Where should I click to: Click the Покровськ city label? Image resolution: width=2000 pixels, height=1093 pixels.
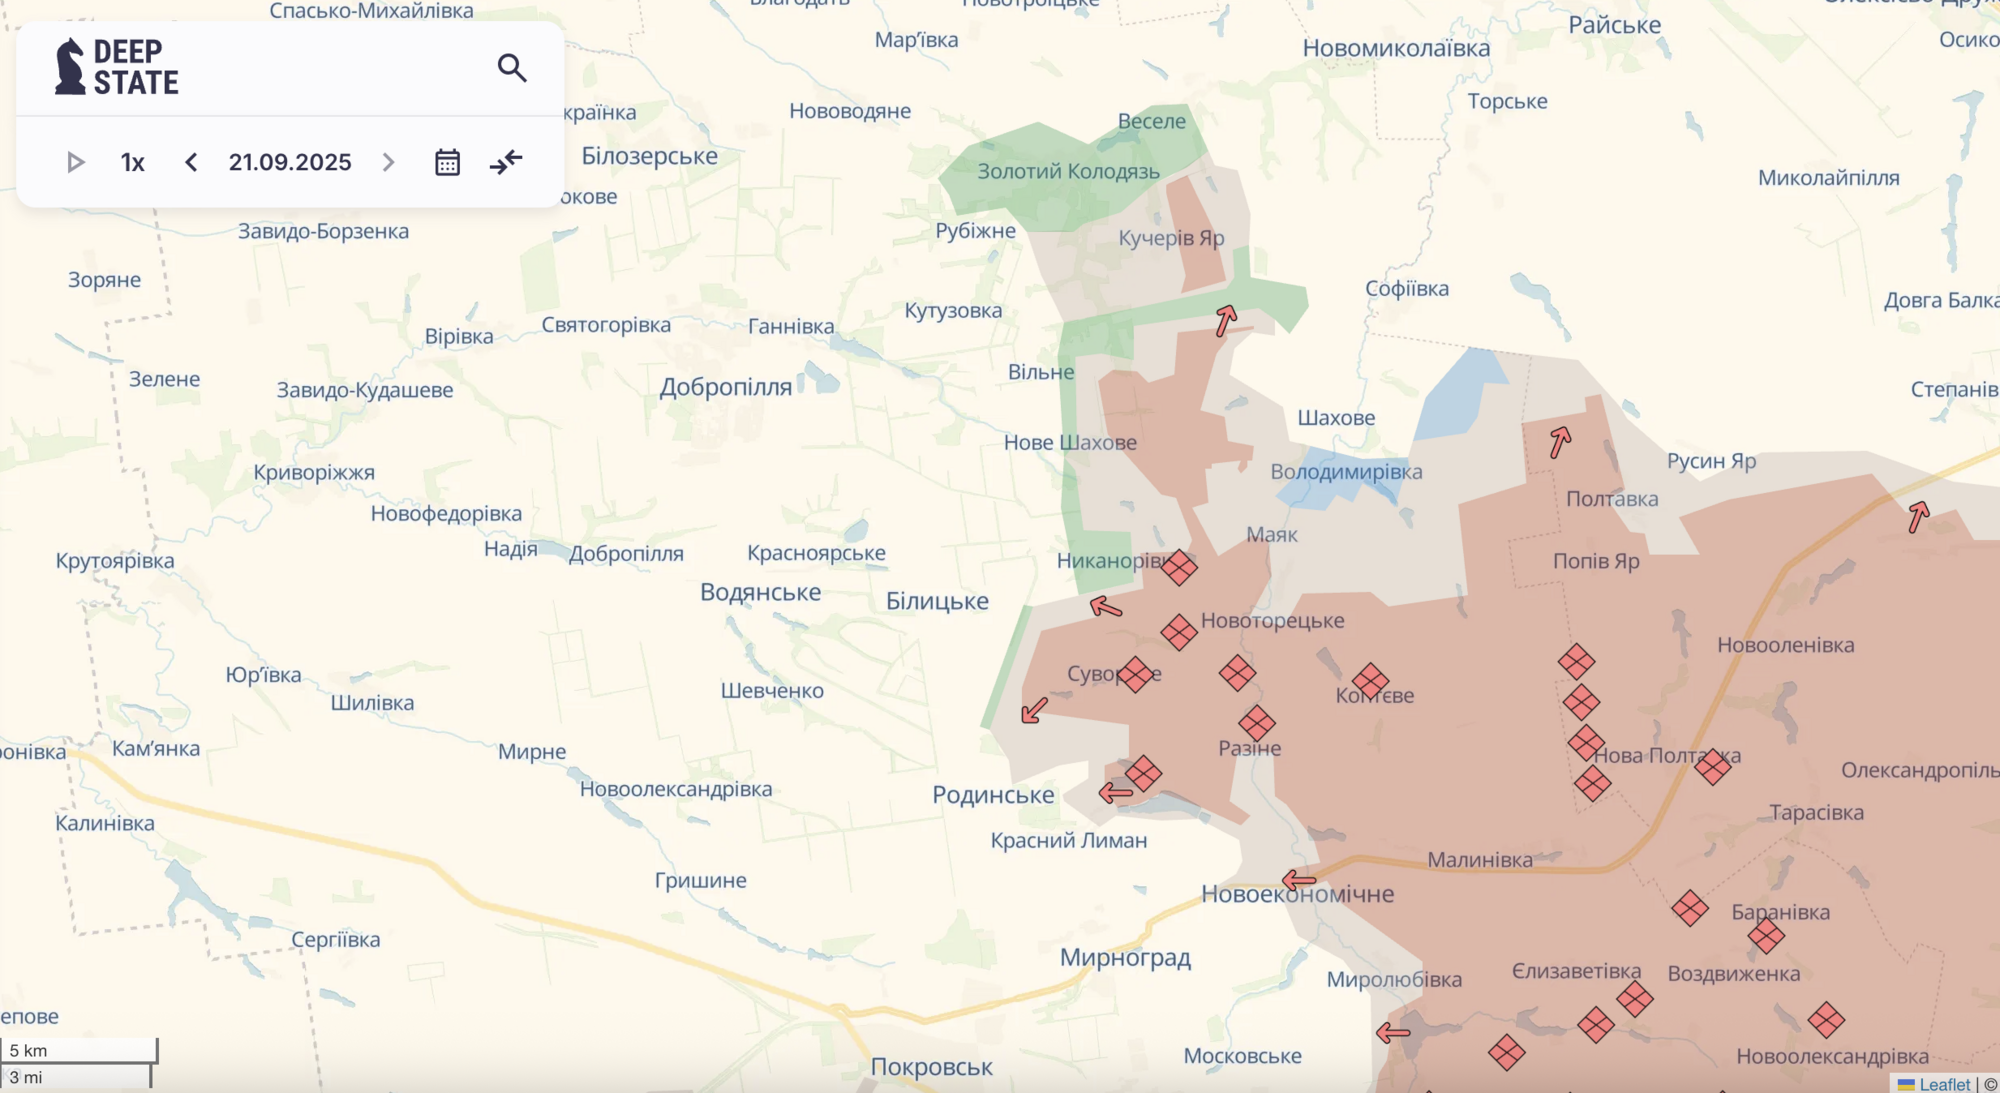pos(931,1067)
